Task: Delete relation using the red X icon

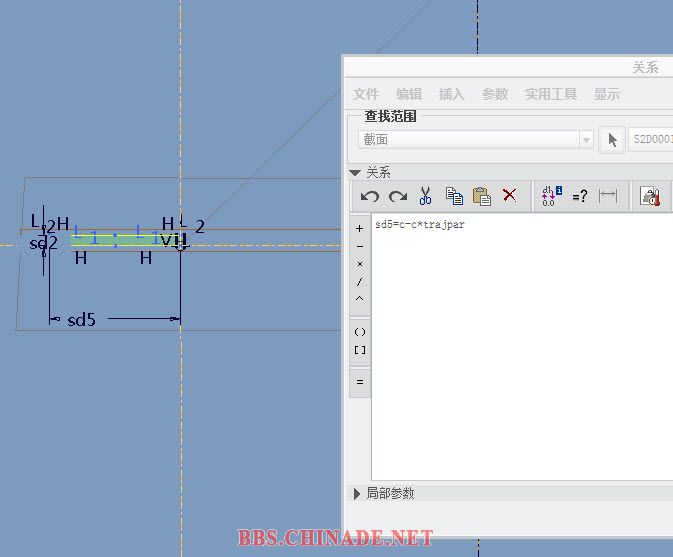Action: tap(509, 196)
